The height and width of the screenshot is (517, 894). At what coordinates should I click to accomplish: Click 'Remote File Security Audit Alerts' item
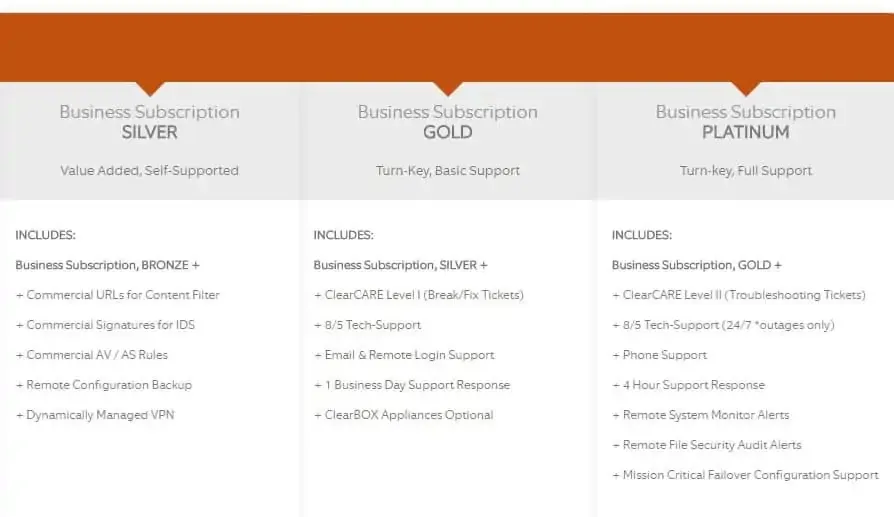707,445
